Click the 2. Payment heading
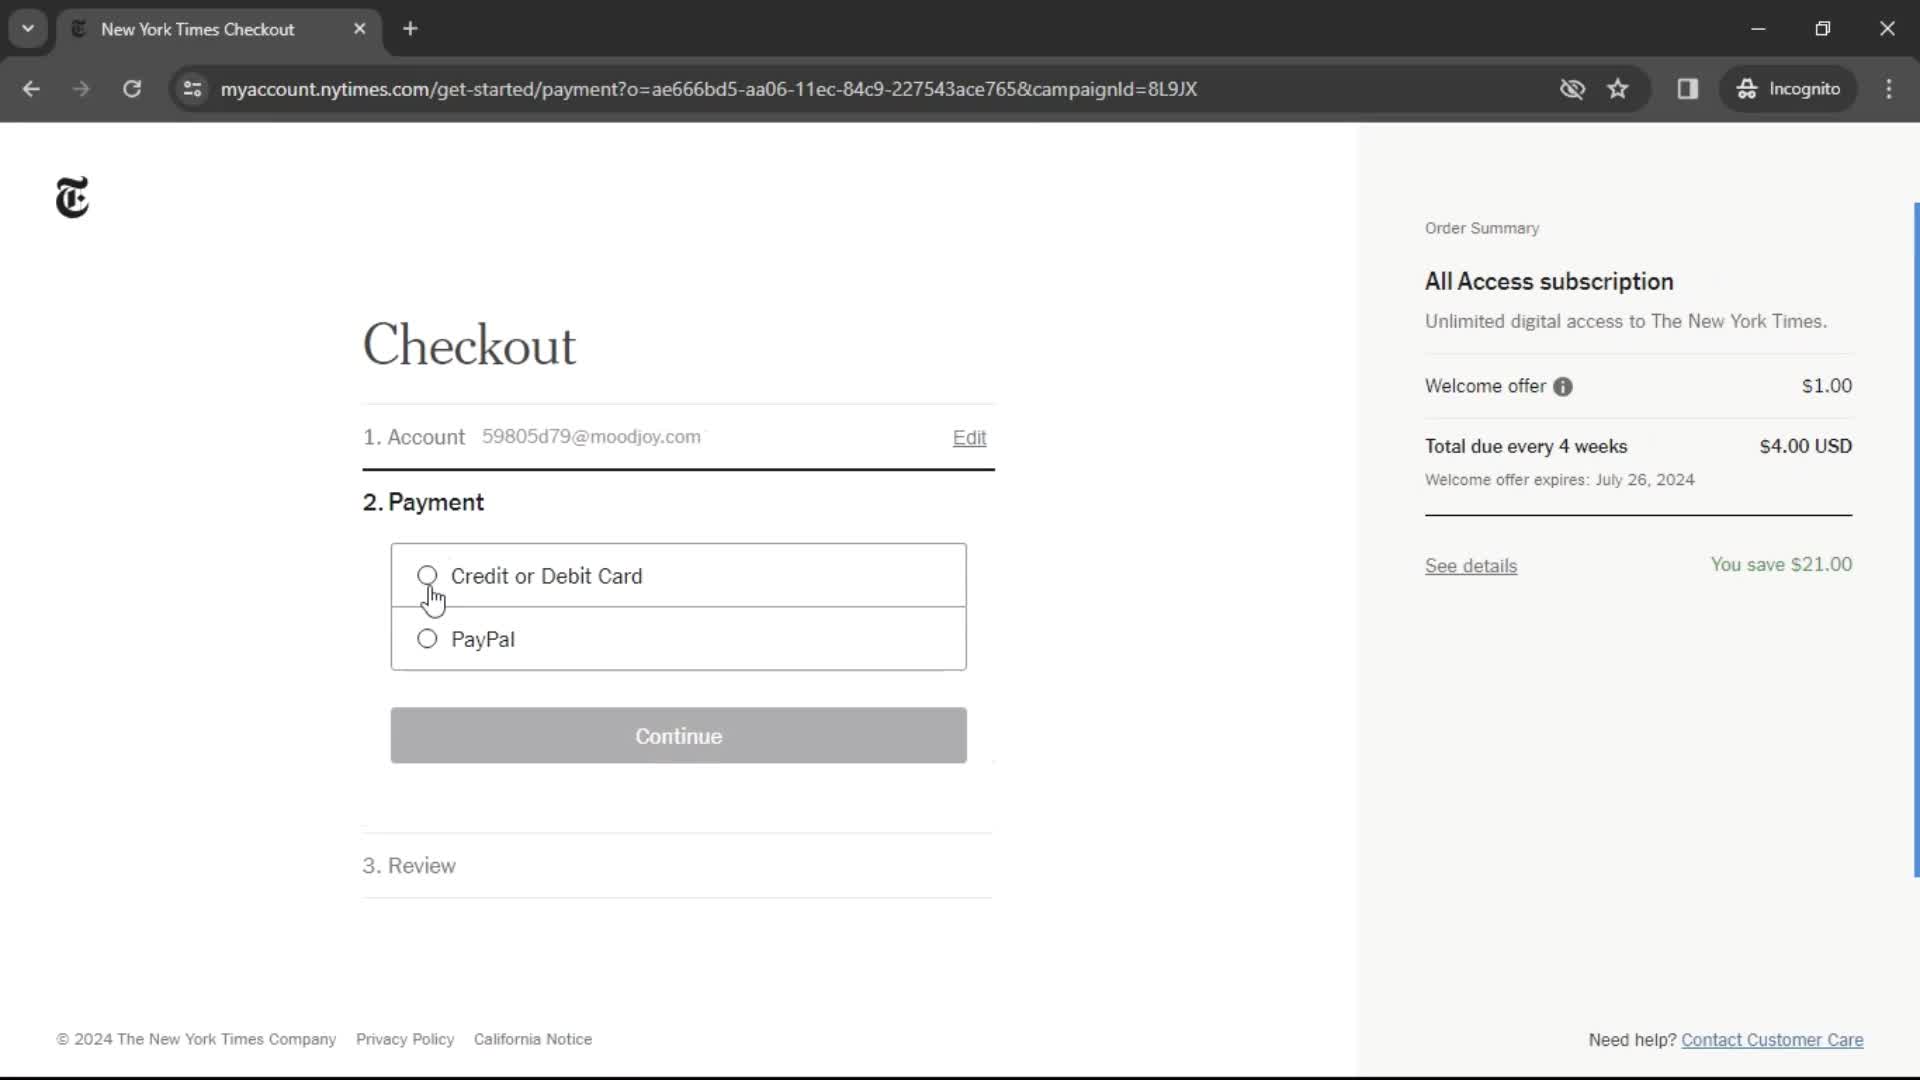This screenshot has height=1080, width=1920. click(423, 503)
